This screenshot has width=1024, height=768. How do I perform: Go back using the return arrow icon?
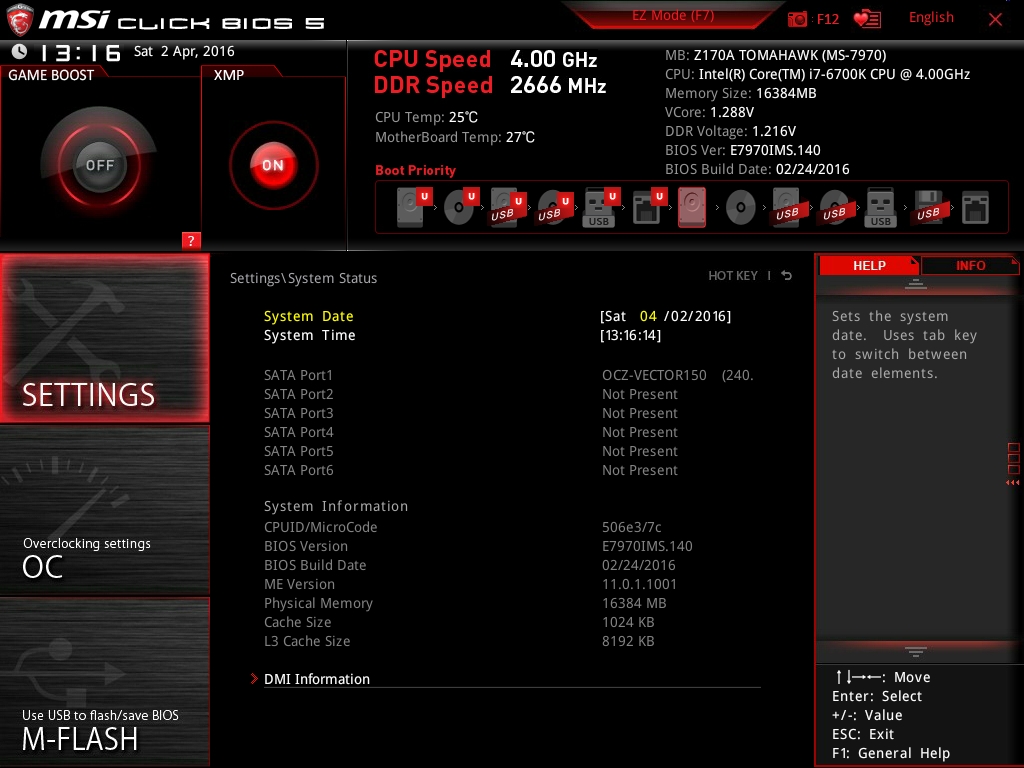787,276
